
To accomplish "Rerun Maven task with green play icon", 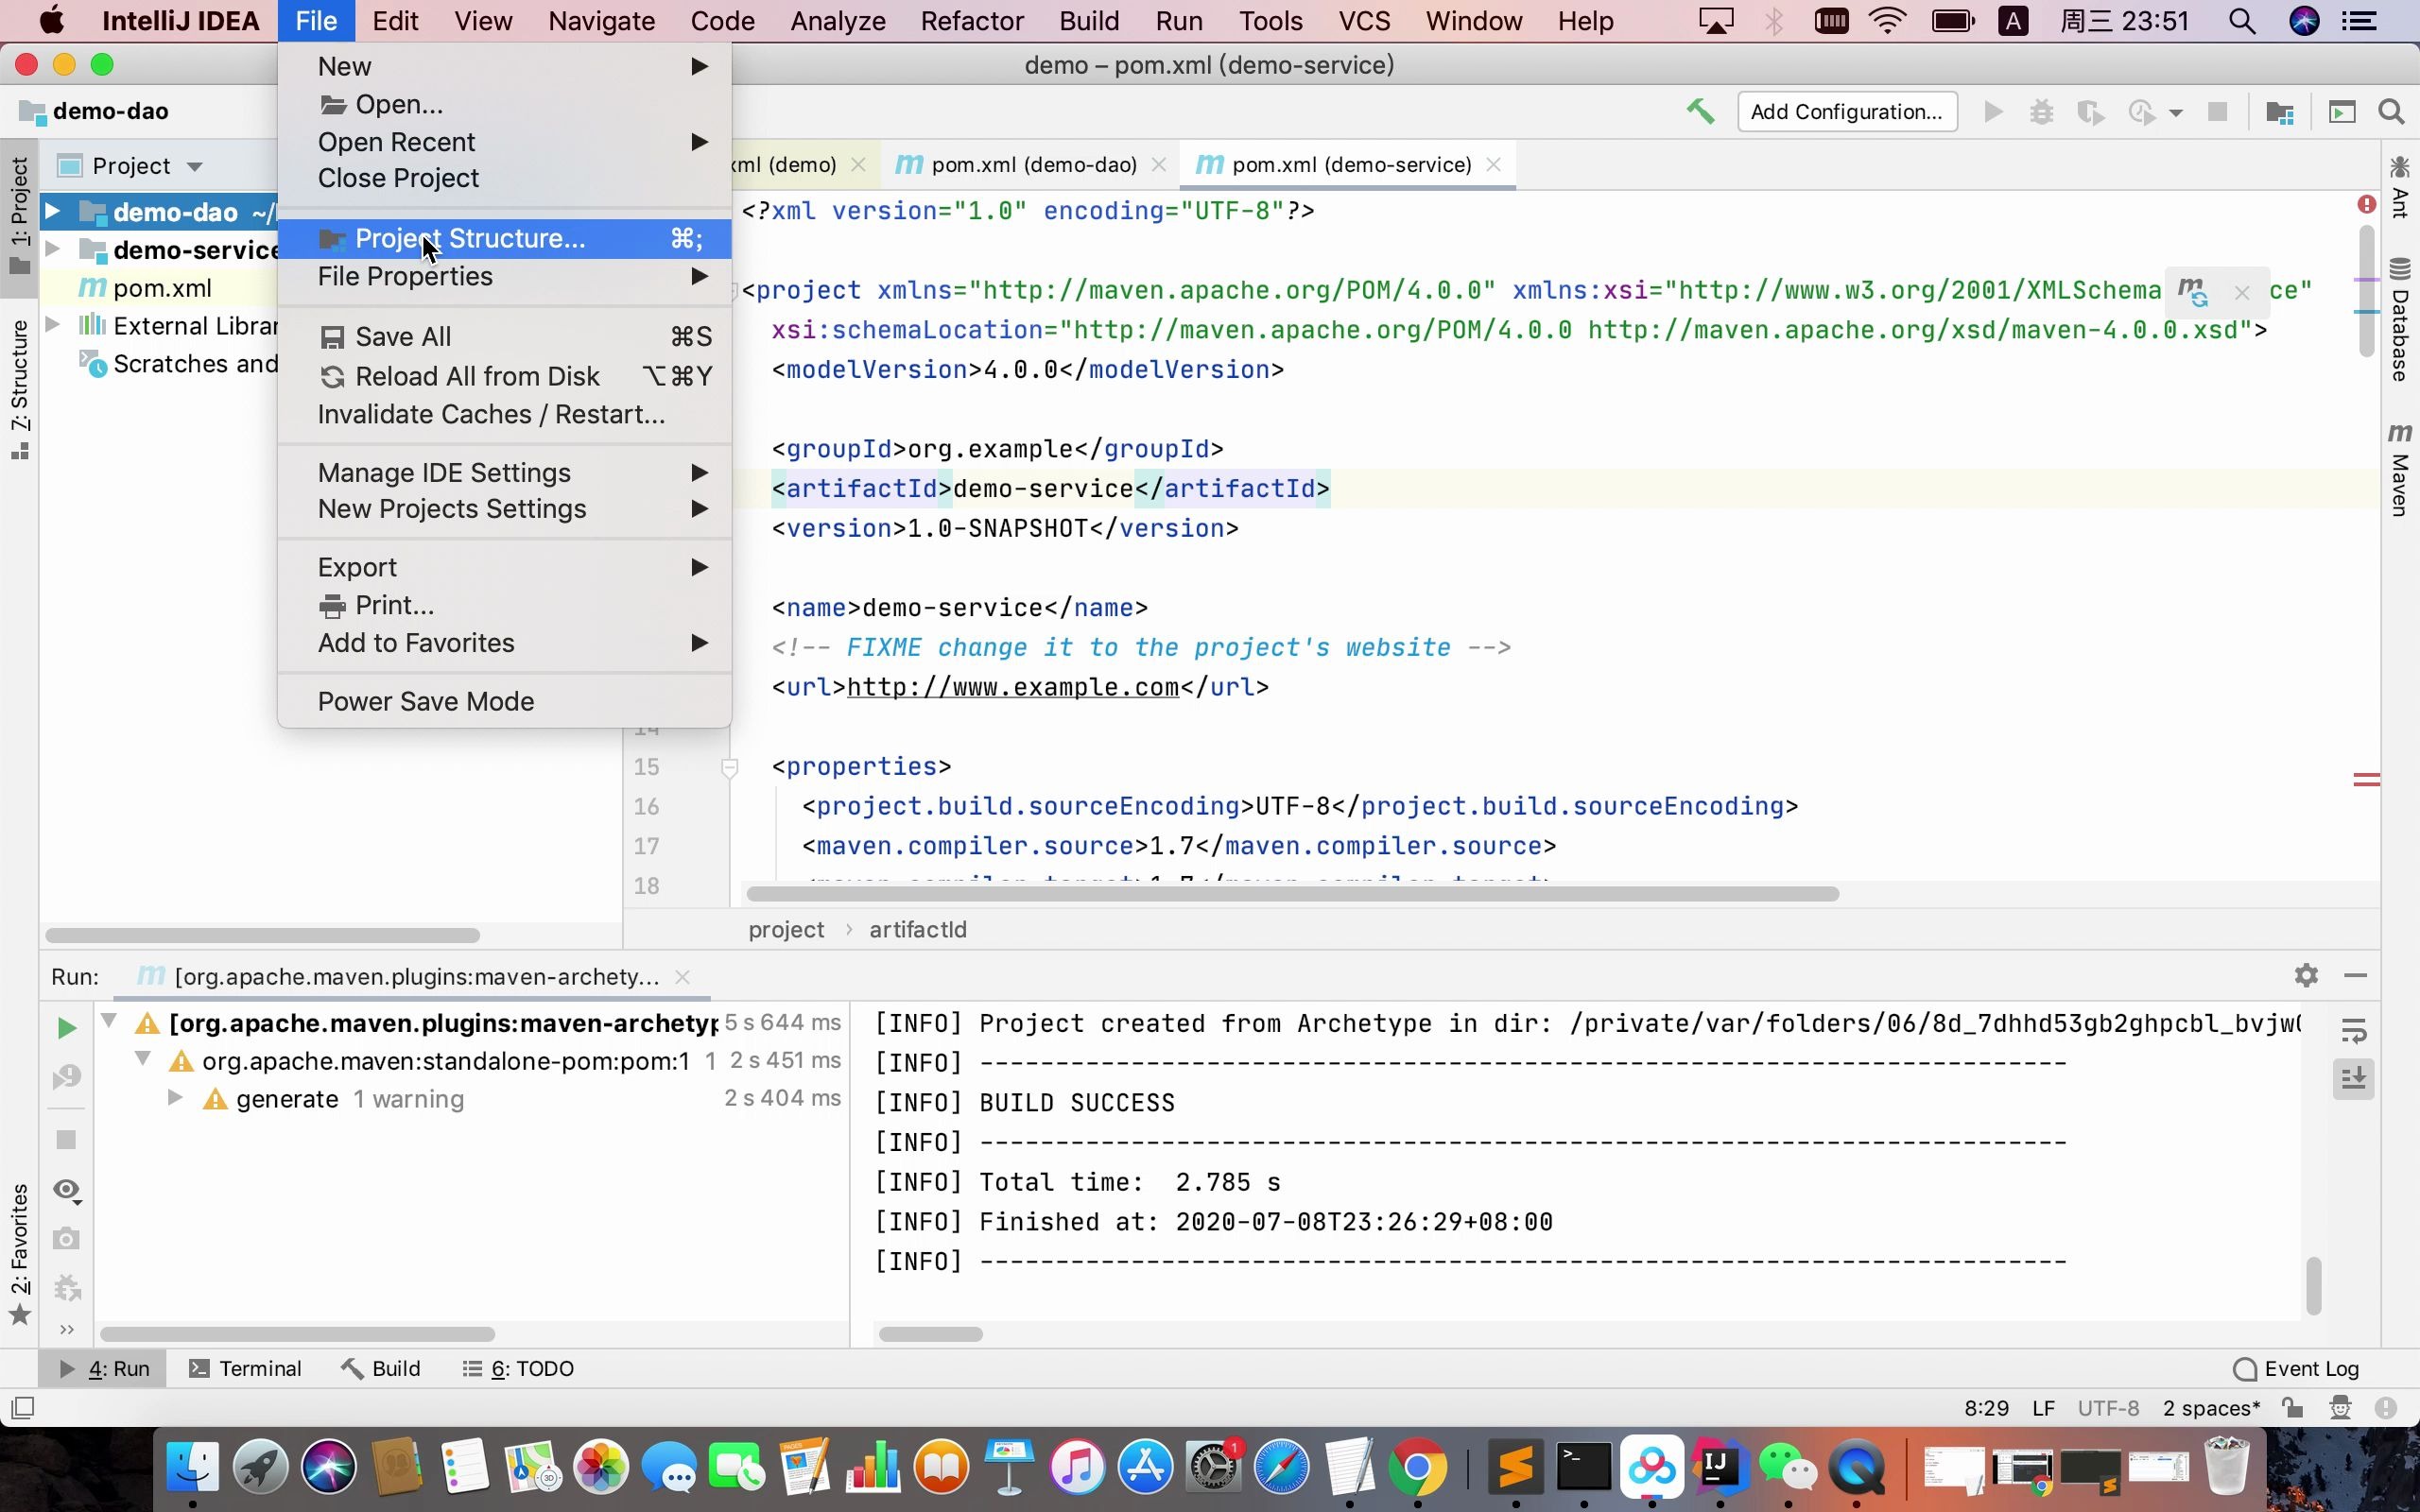I will pyautogui.click(x=66, y=1027).
